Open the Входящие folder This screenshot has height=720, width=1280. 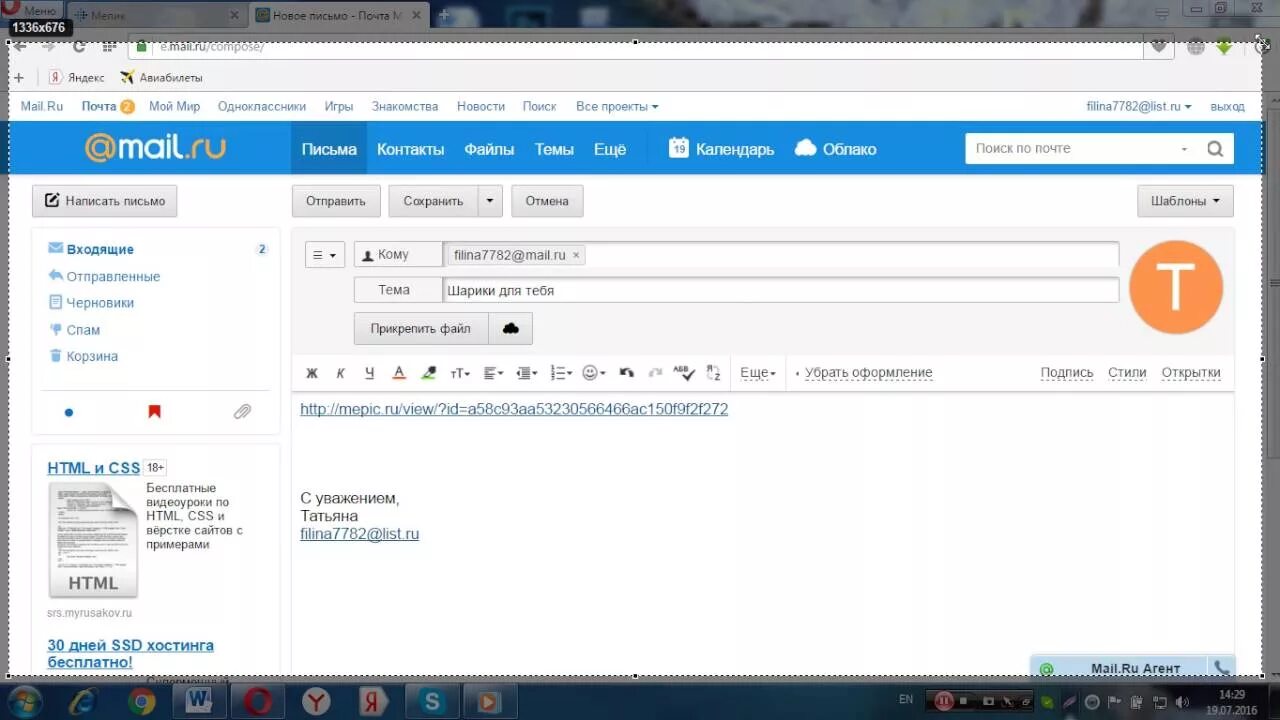tap(100, 250)
